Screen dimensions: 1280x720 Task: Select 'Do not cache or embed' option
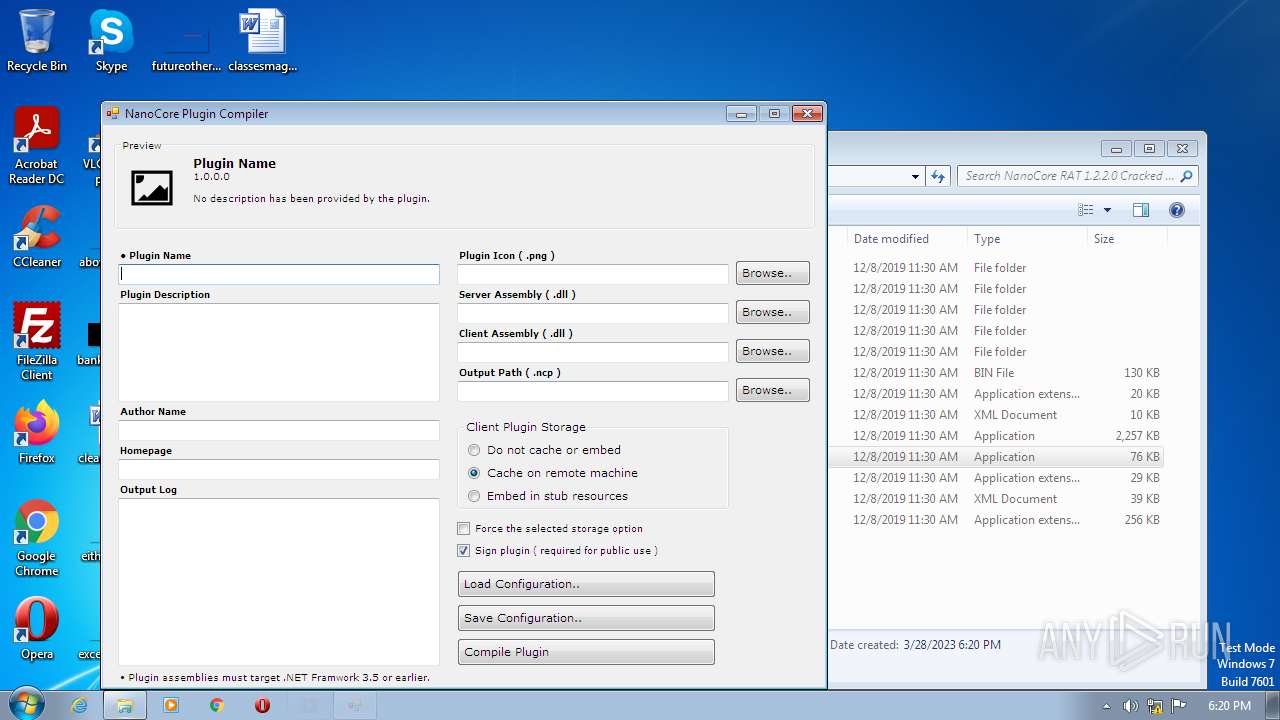[545, 450]
